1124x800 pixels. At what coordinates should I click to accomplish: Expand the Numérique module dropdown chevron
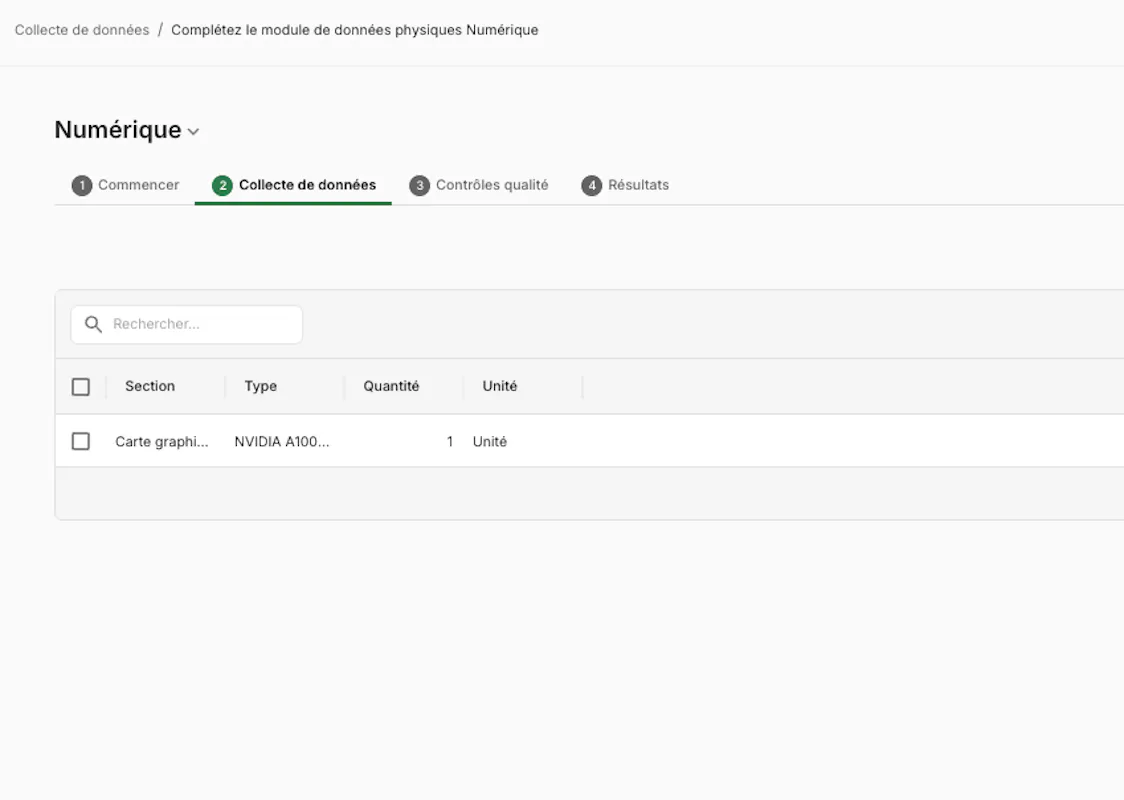pos(193,132)
